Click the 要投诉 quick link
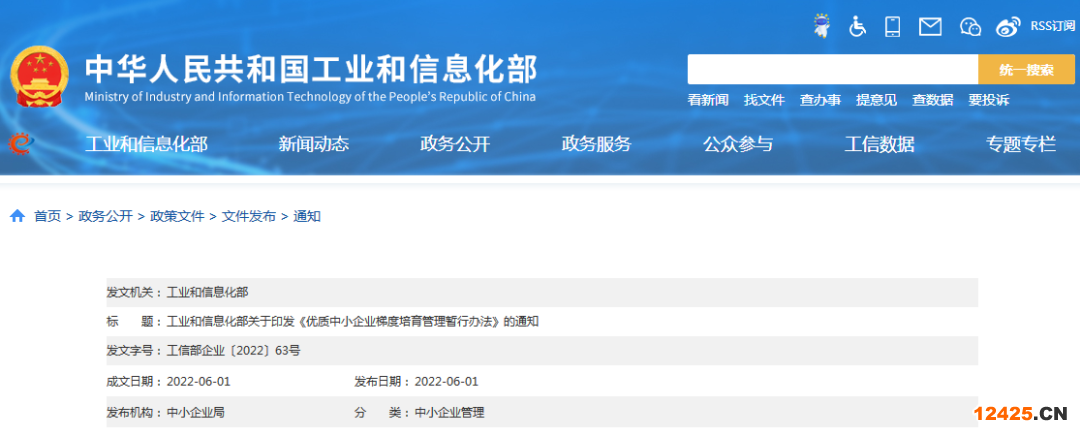1080x436 pixels. pyautogui.click(x=988, y=100)
